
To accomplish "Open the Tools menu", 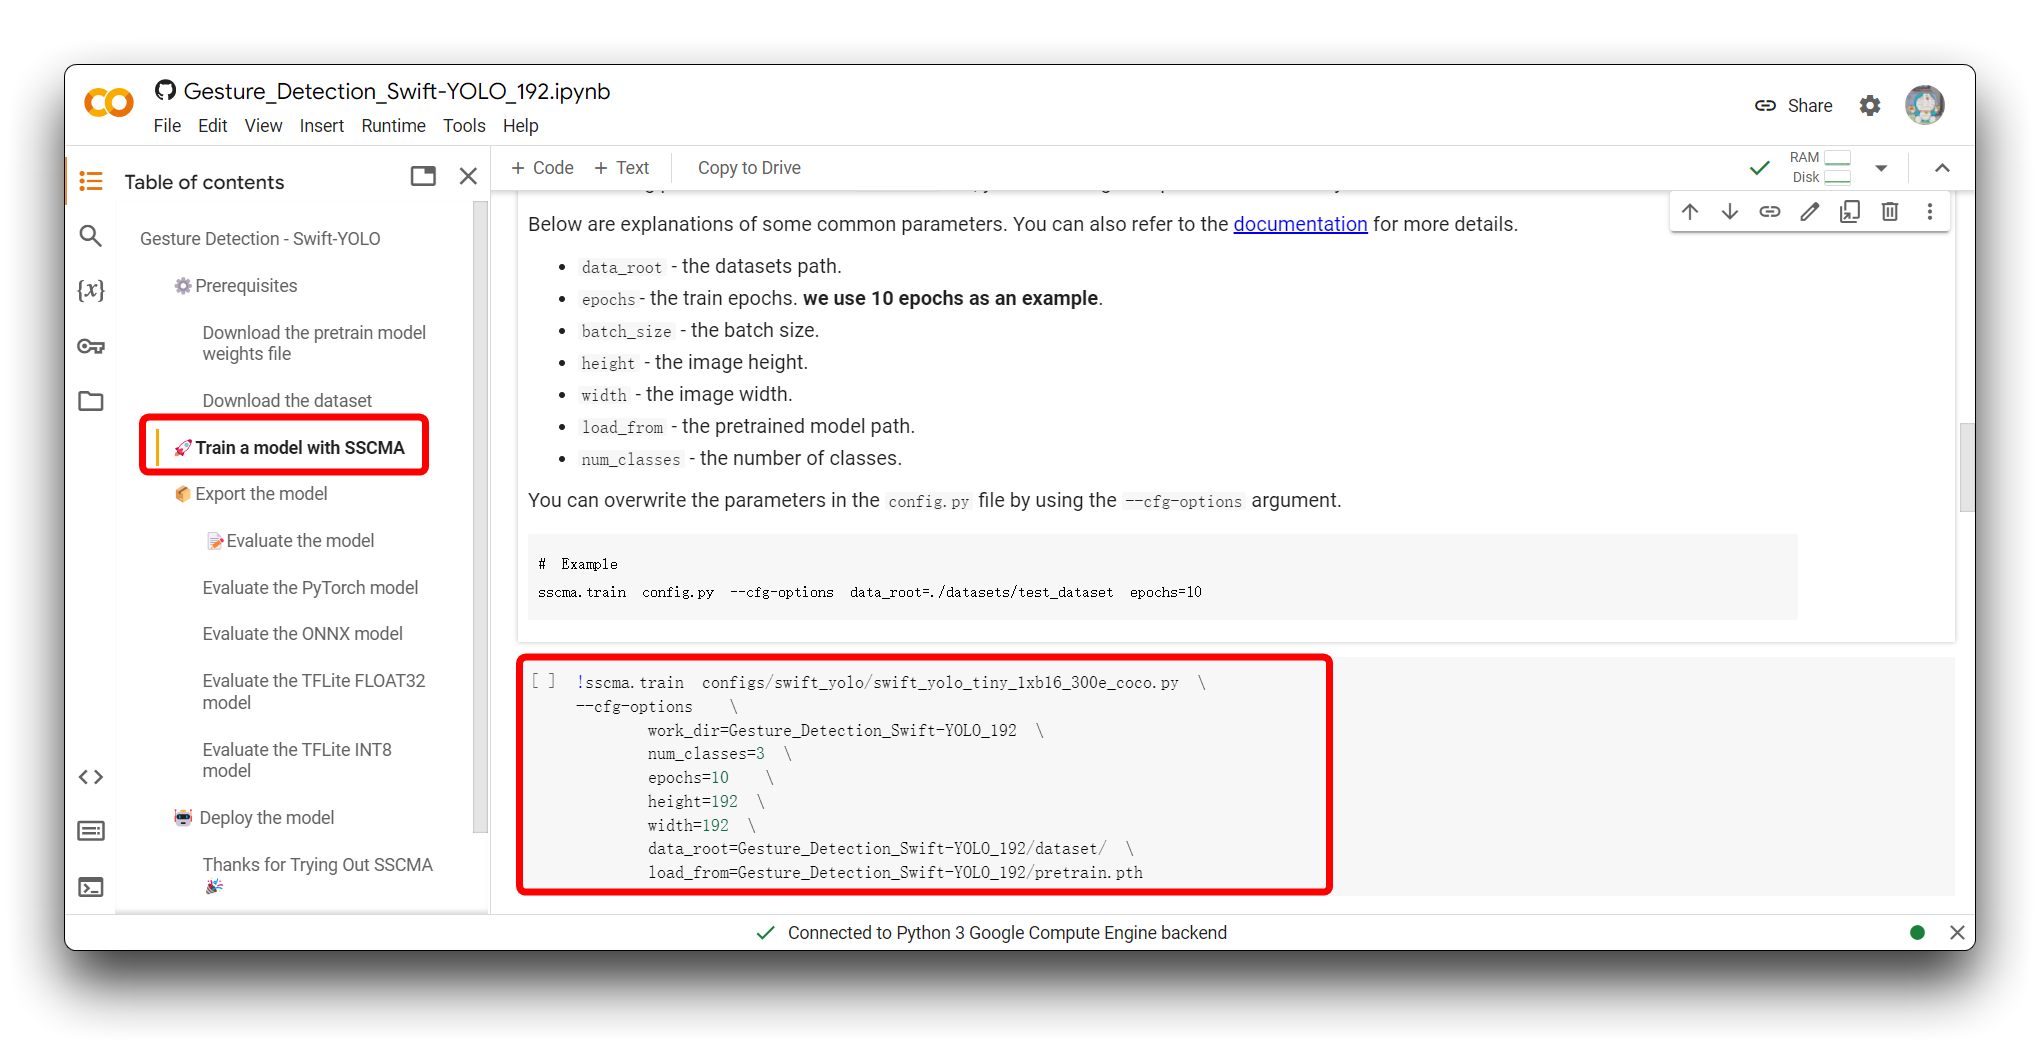I will [464, 125].
